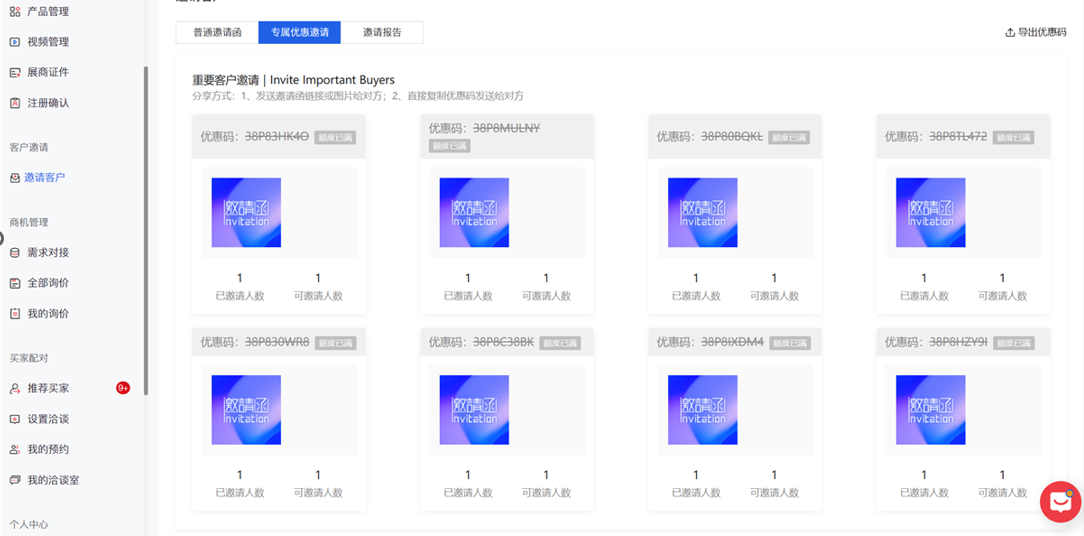The height and width of the screenshot is (536, 1084).
Task: Open 我的询价 in the sidebar
Action: click(48, 314)
